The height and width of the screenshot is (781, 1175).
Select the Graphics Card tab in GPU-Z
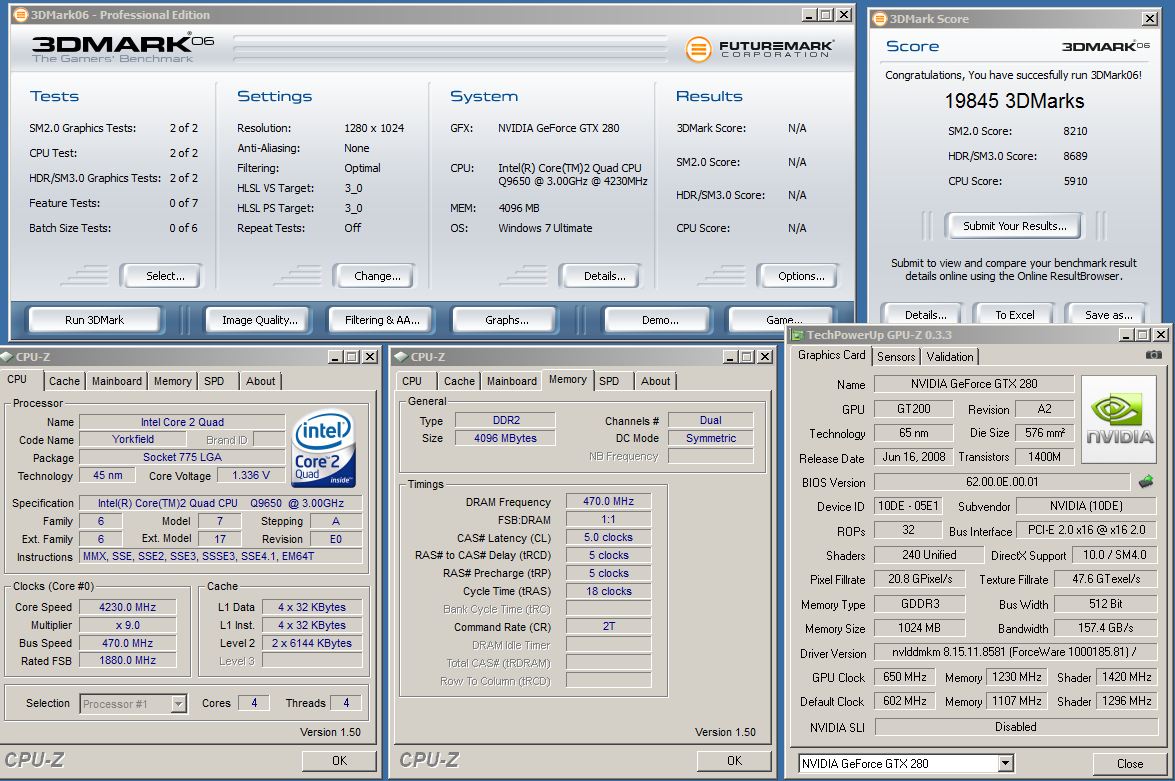[x=832, y=355]
